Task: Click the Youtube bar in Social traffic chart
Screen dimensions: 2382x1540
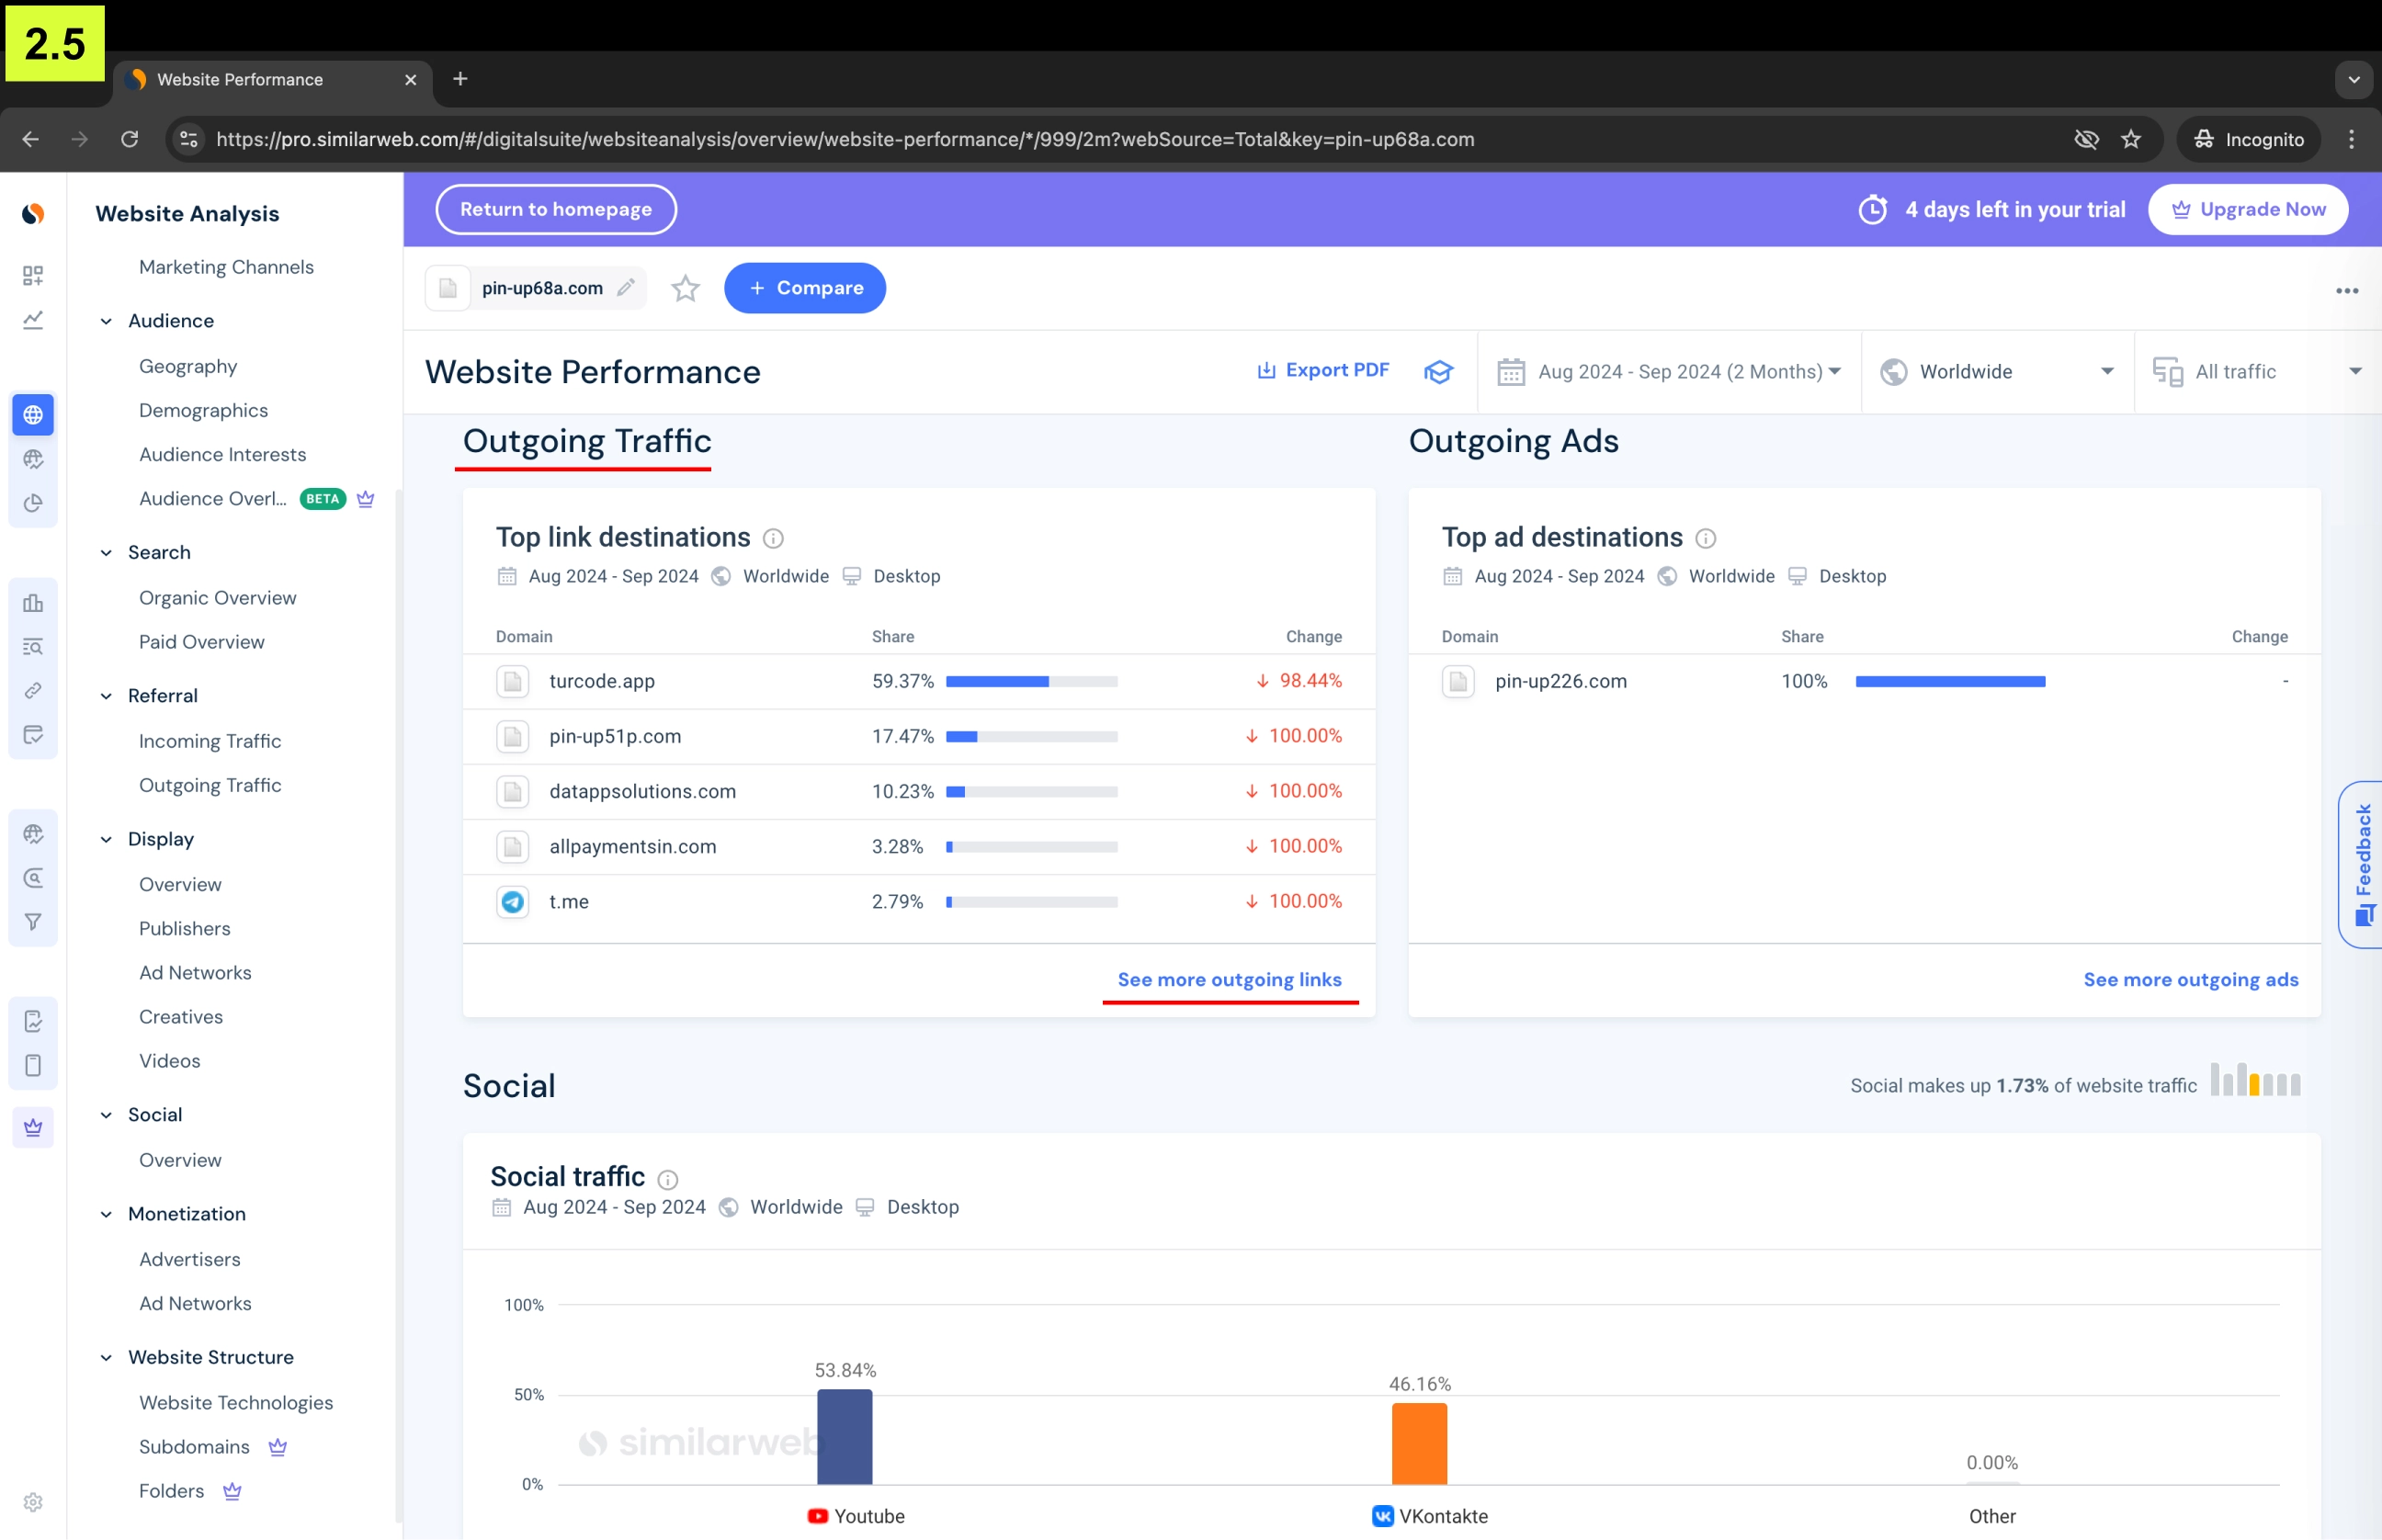Action: (x=844, y=1436)
